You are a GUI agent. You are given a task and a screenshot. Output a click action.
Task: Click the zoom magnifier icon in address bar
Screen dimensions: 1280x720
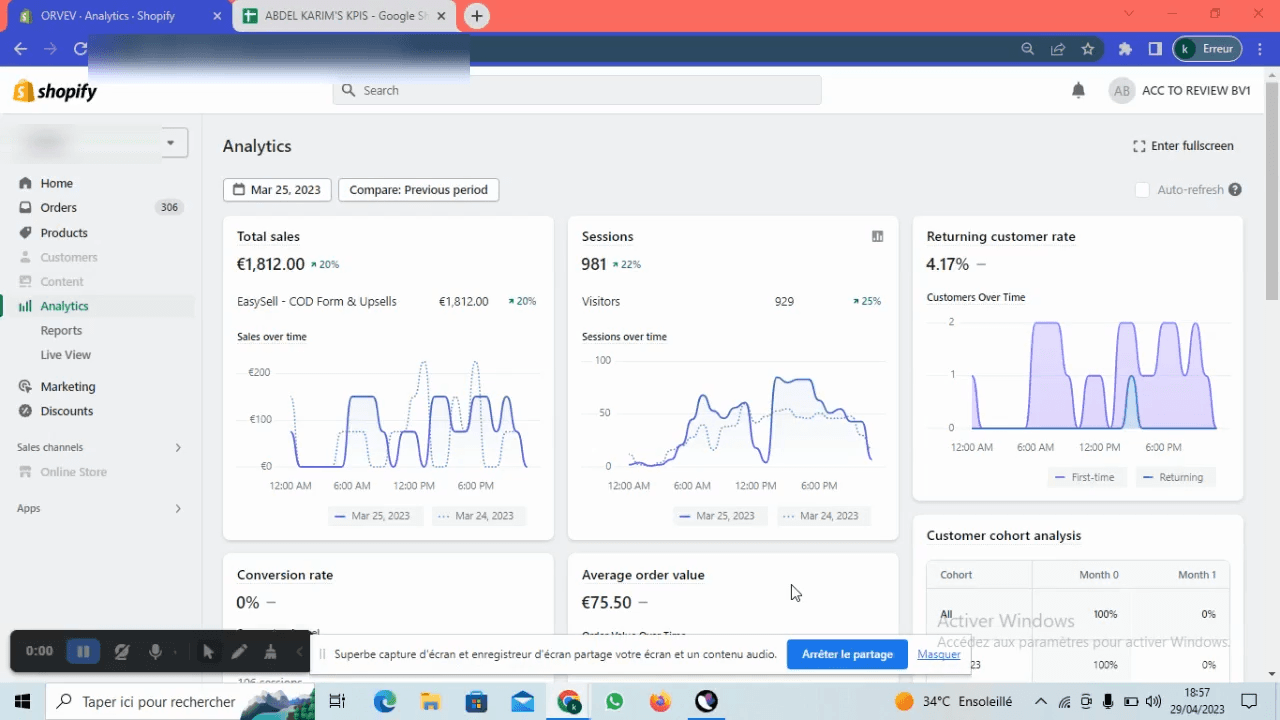pyautogui.click(x=1027, y=49)
